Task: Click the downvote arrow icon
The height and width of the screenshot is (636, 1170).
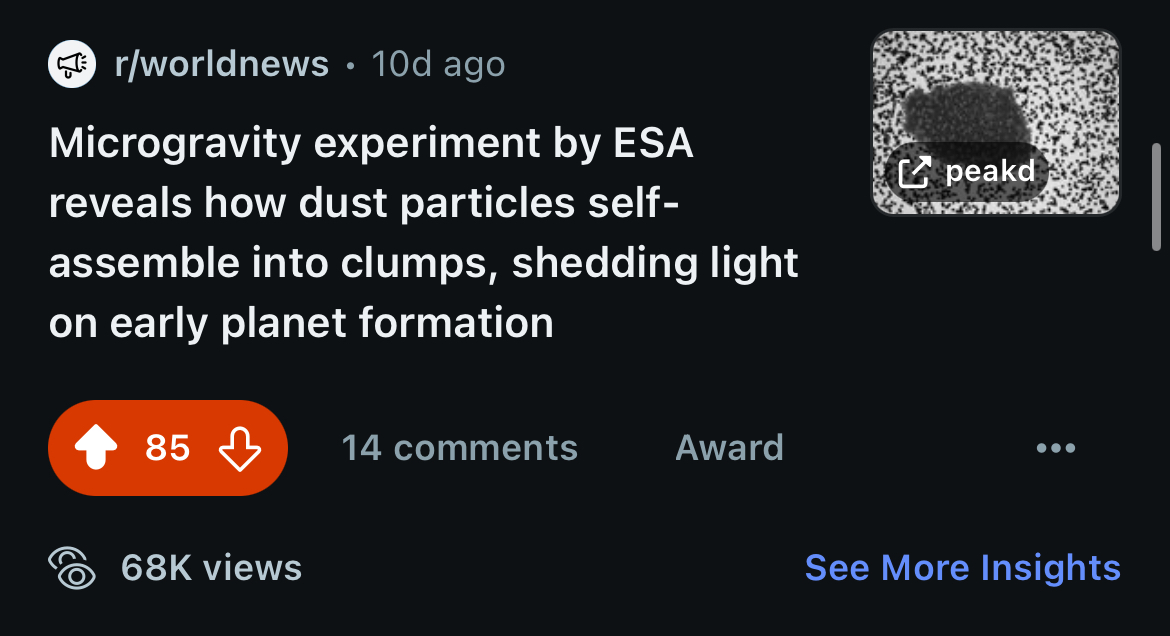Action: 240,448
